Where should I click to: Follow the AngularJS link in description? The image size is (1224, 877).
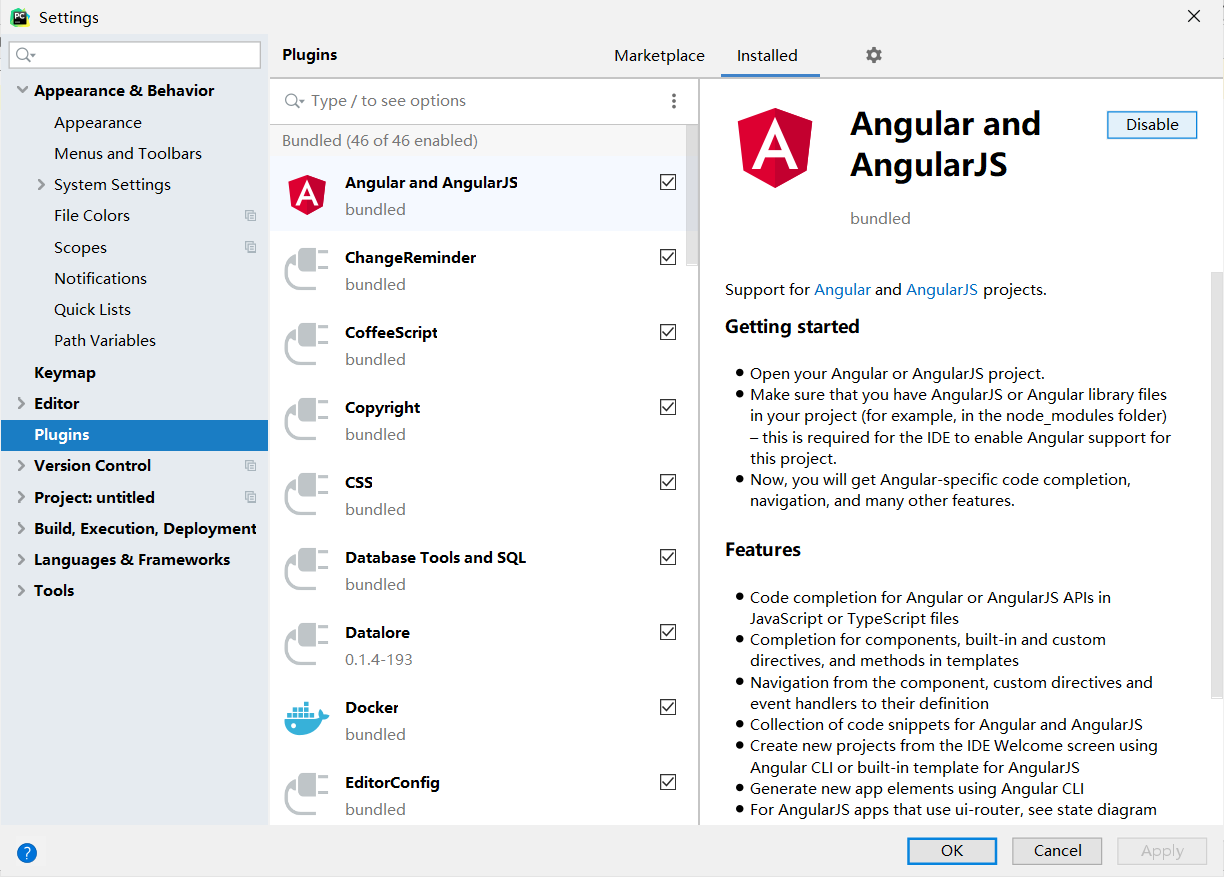pos(942,290)
